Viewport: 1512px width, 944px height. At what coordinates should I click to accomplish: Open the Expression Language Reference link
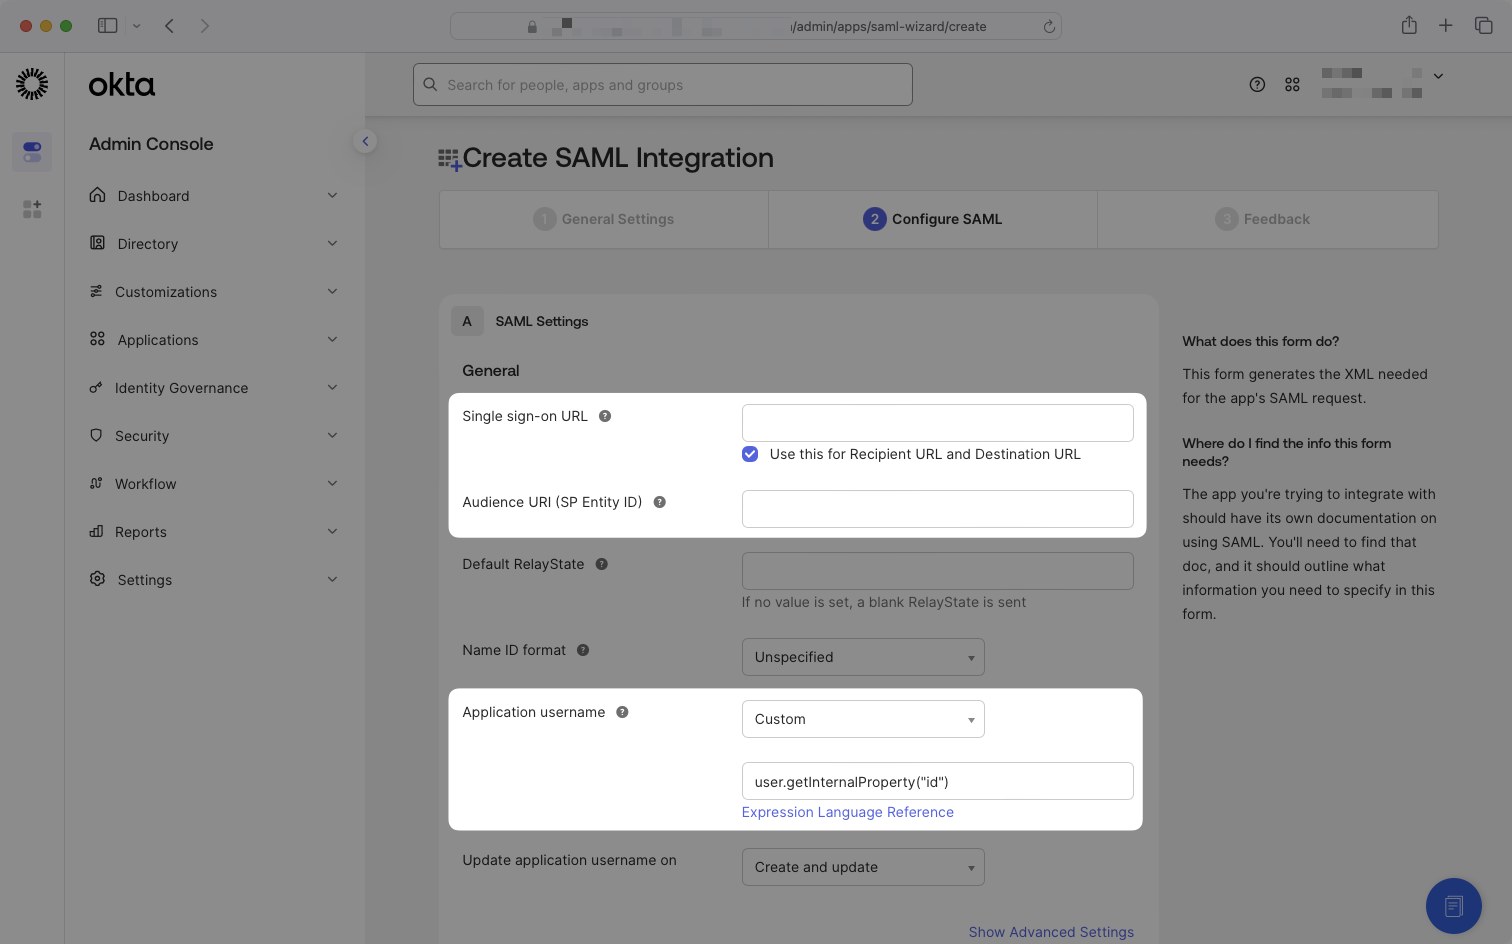tap(847, 812)
